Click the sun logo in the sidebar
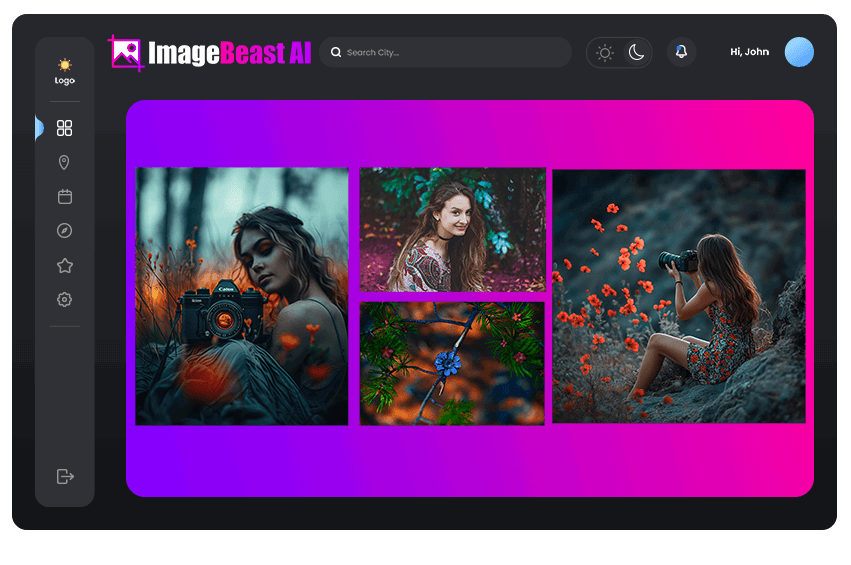851x565 pixels. [65, 66]
